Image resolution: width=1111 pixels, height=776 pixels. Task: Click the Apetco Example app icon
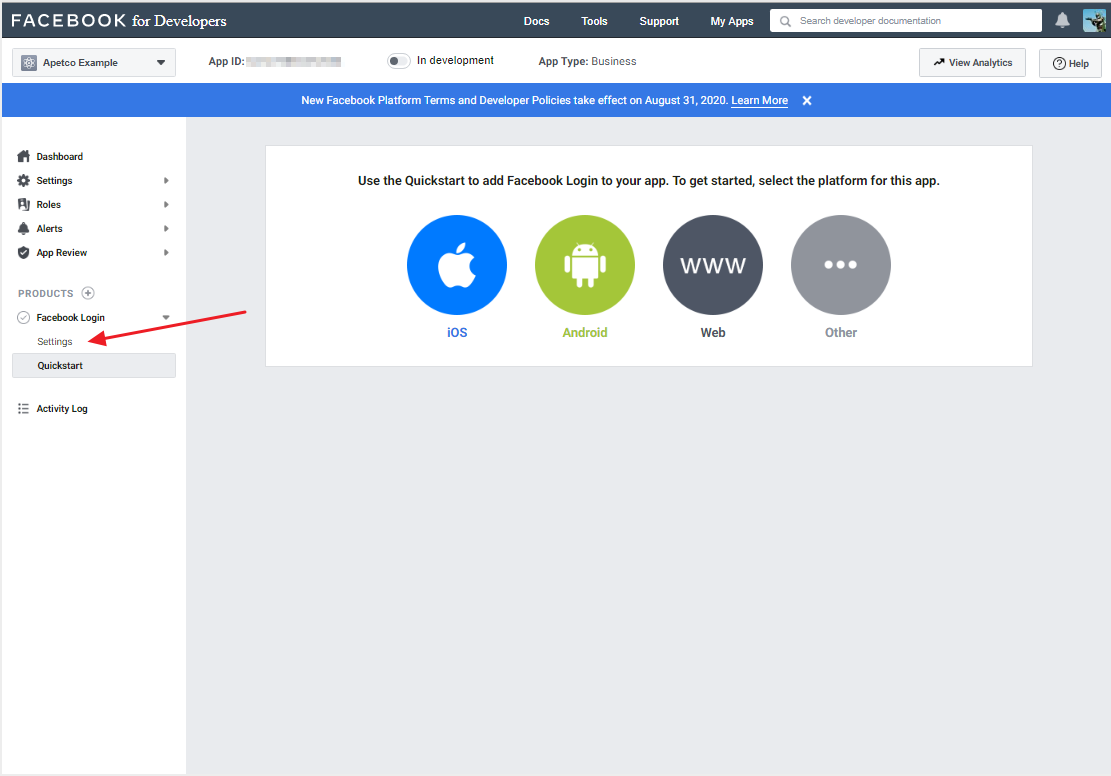(29, 62)
